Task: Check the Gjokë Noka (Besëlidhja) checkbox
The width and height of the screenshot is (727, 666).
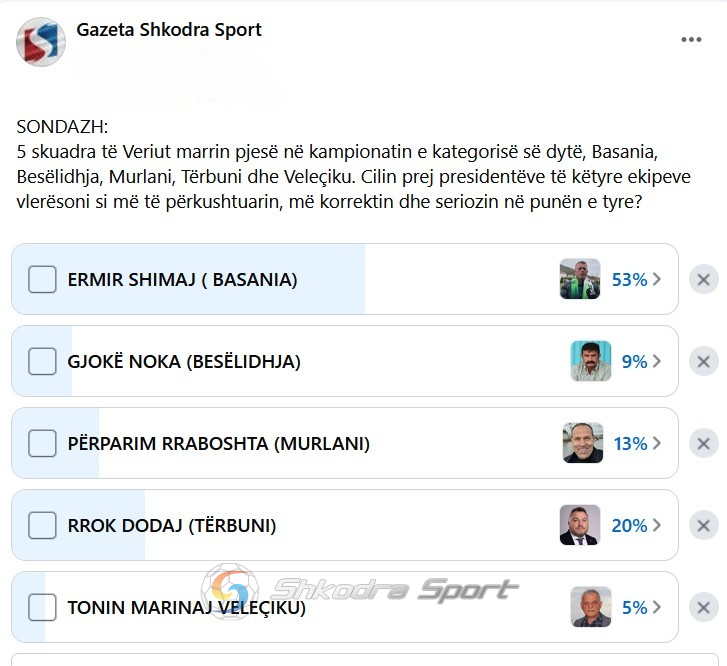Action: click(x=42, y=361)
